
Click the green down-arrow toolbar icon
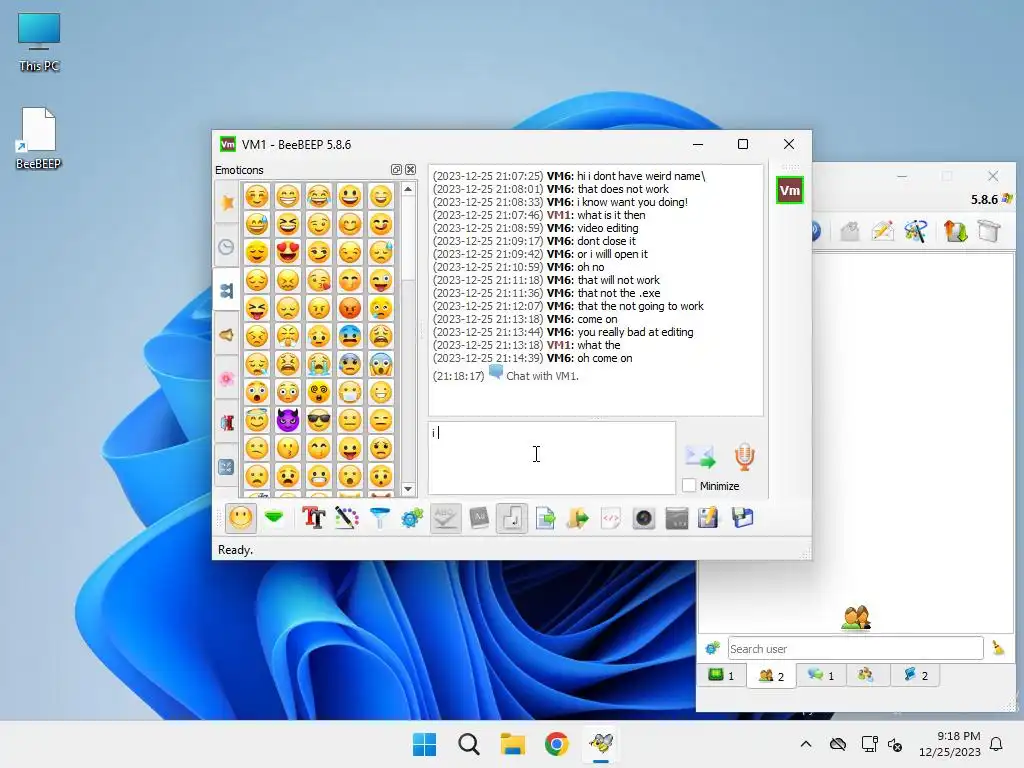click(x=274, y=518)
